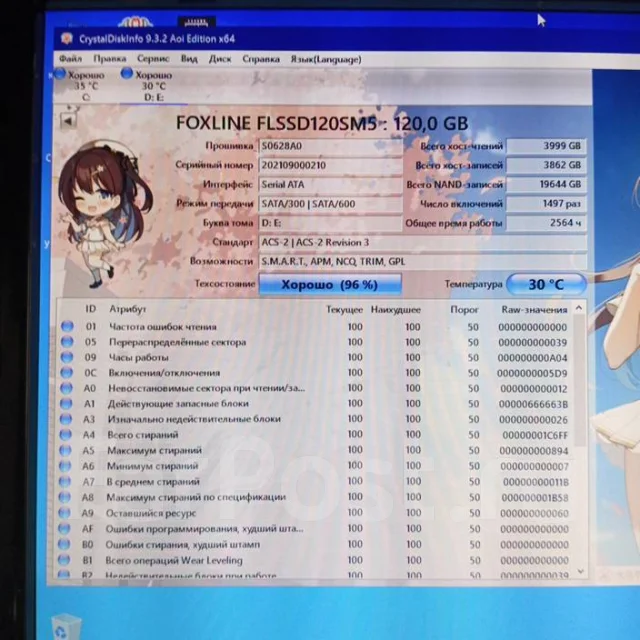Click the scroll up arrow of the attribute list

pyautogui.click(x=579, y=308)
